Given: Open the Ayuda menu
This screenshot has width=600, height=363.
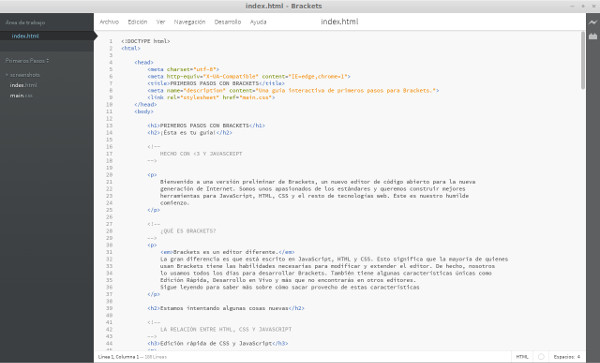Looking at the screenshot, I should coord(258,22).
